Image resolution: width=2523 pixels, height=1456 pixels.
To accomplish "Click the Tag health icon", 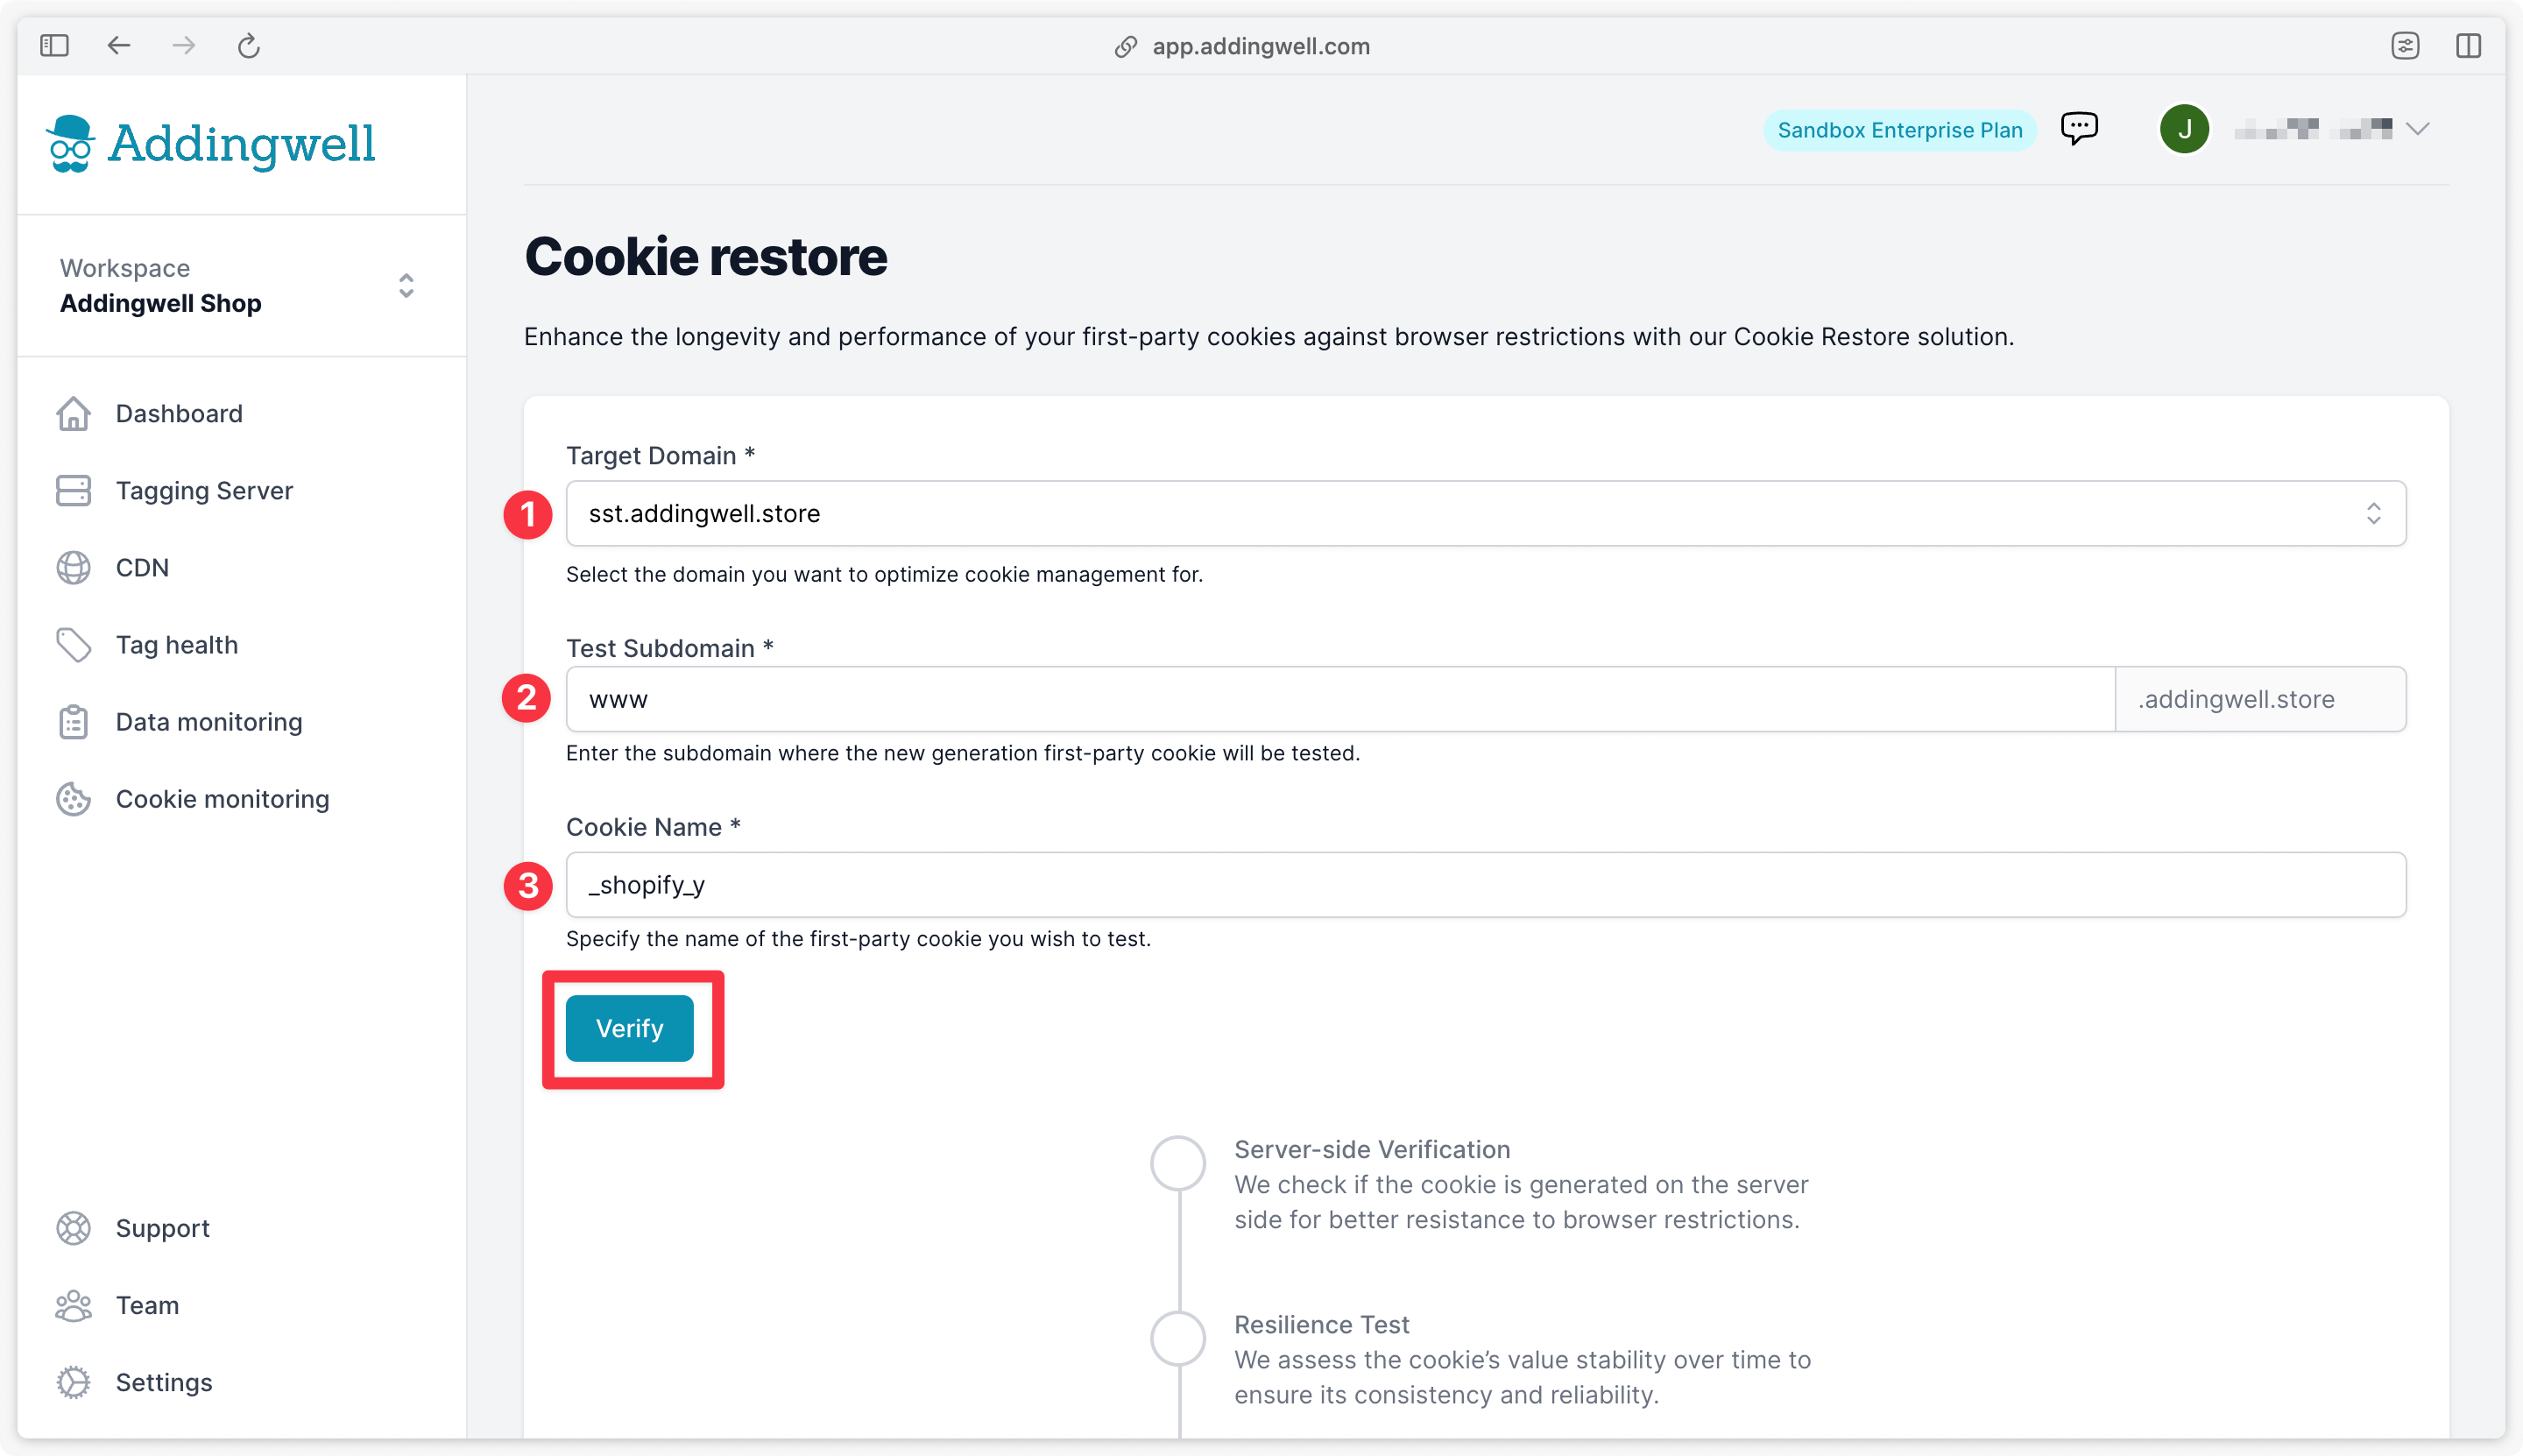I will [x=71, y=645].
